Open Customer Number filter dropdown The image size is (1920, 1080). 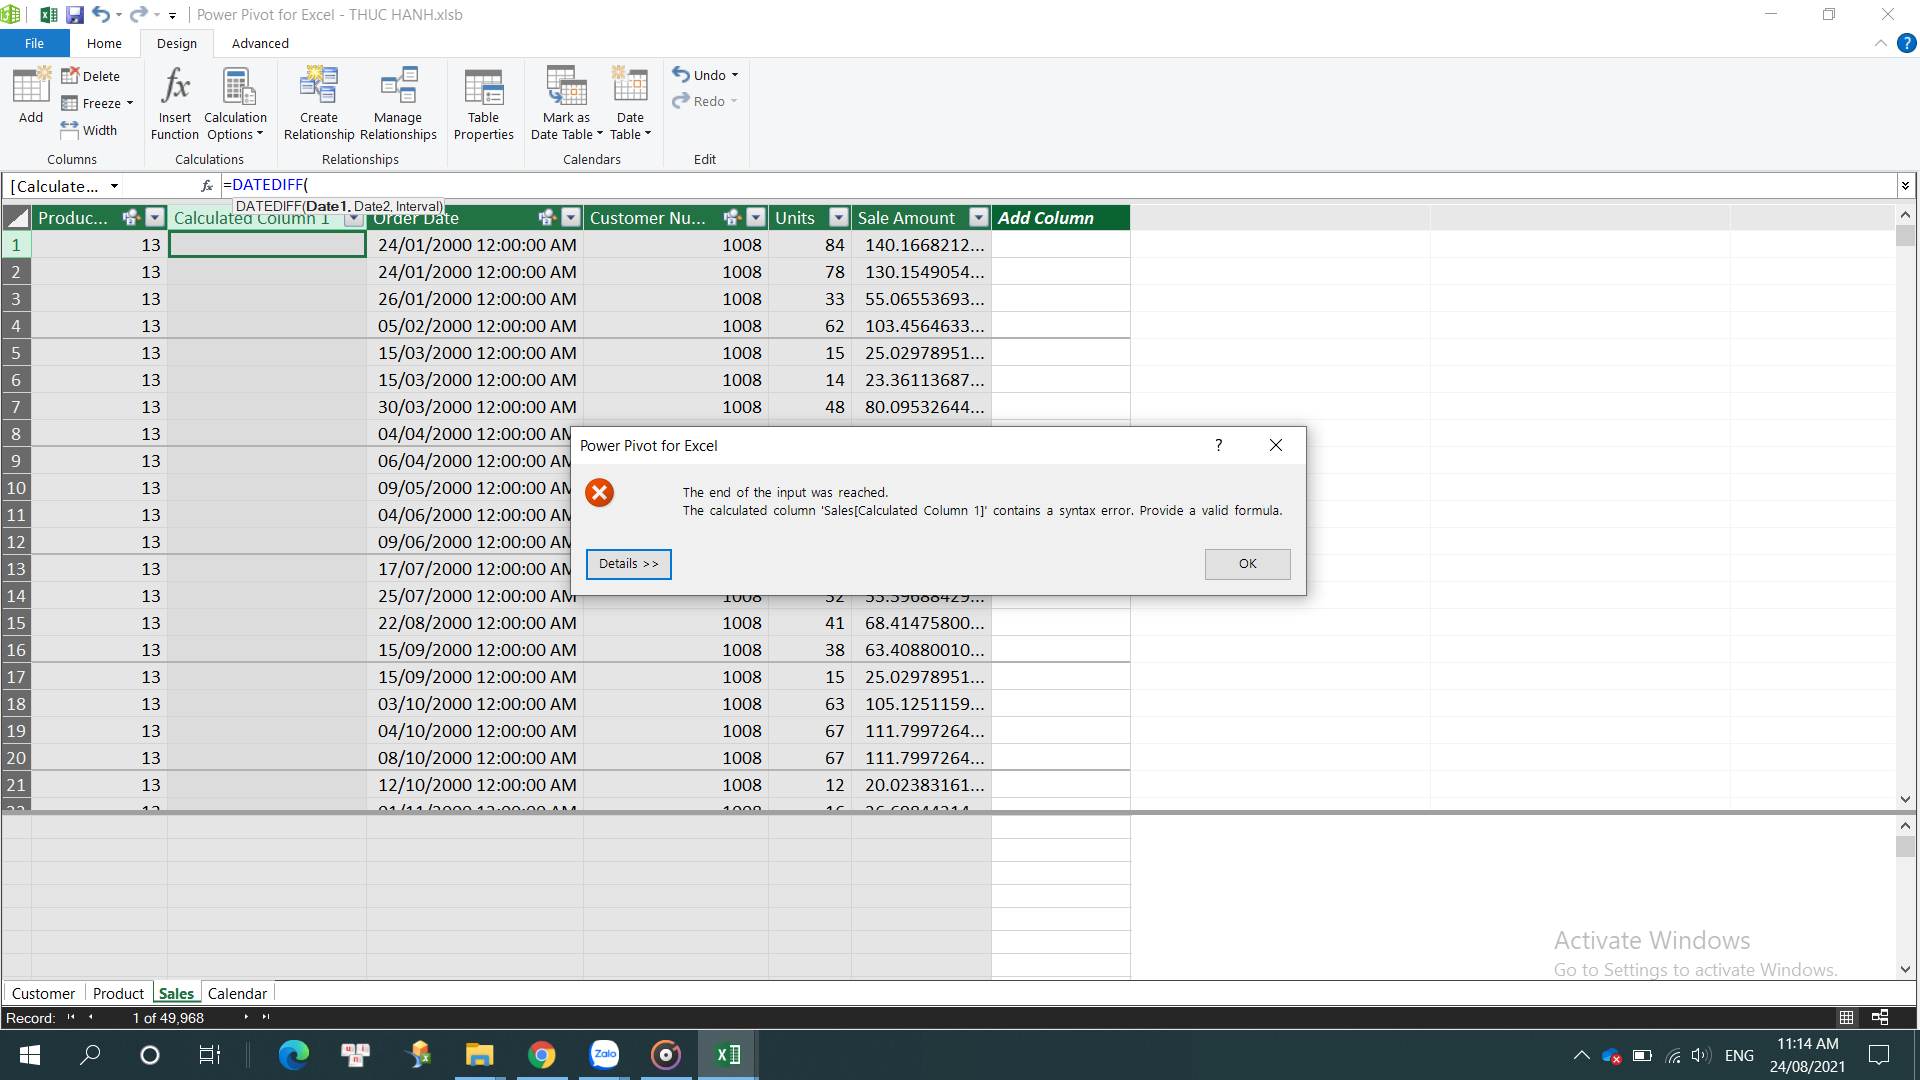click(x=756, y=218)
